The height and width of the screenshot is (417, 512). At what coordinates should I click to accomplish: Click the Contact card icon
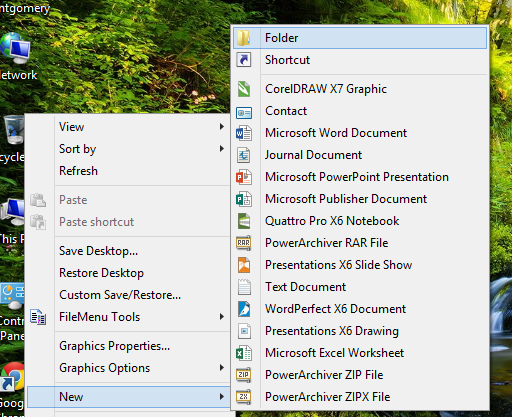[244, 113]
